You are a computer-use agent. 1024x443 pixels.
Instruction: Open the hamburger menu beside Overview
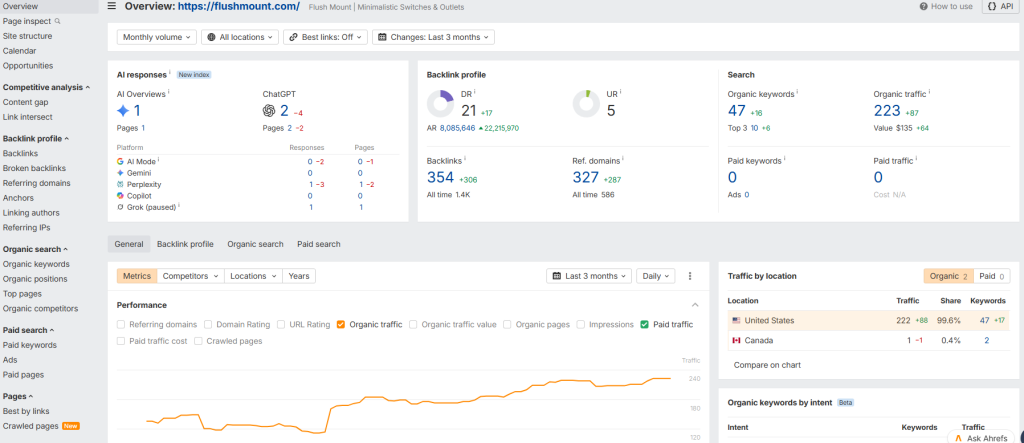[x=112, y=6]
